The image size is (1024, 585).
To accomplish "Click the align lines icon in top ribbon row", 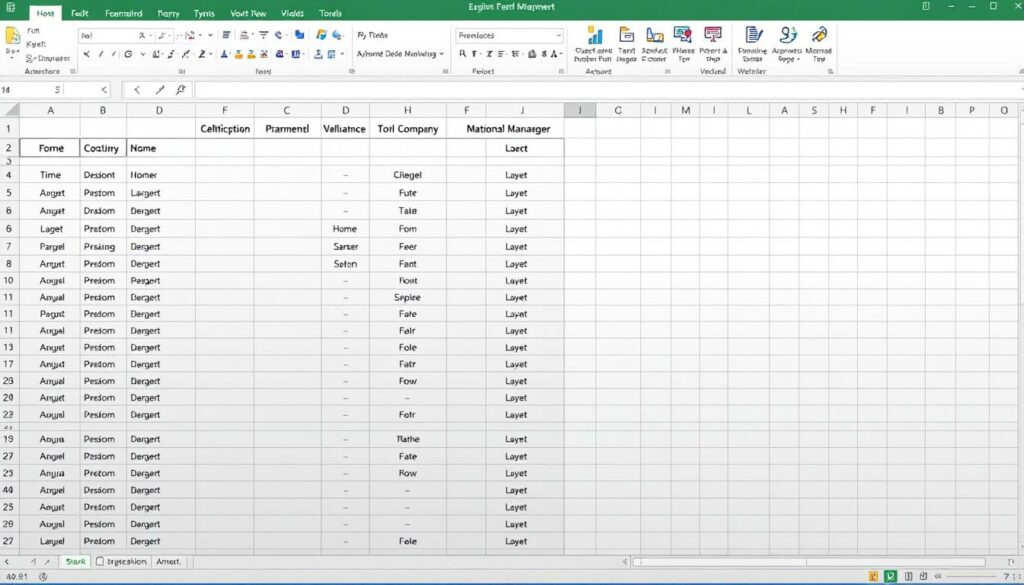I will point(226,35).
